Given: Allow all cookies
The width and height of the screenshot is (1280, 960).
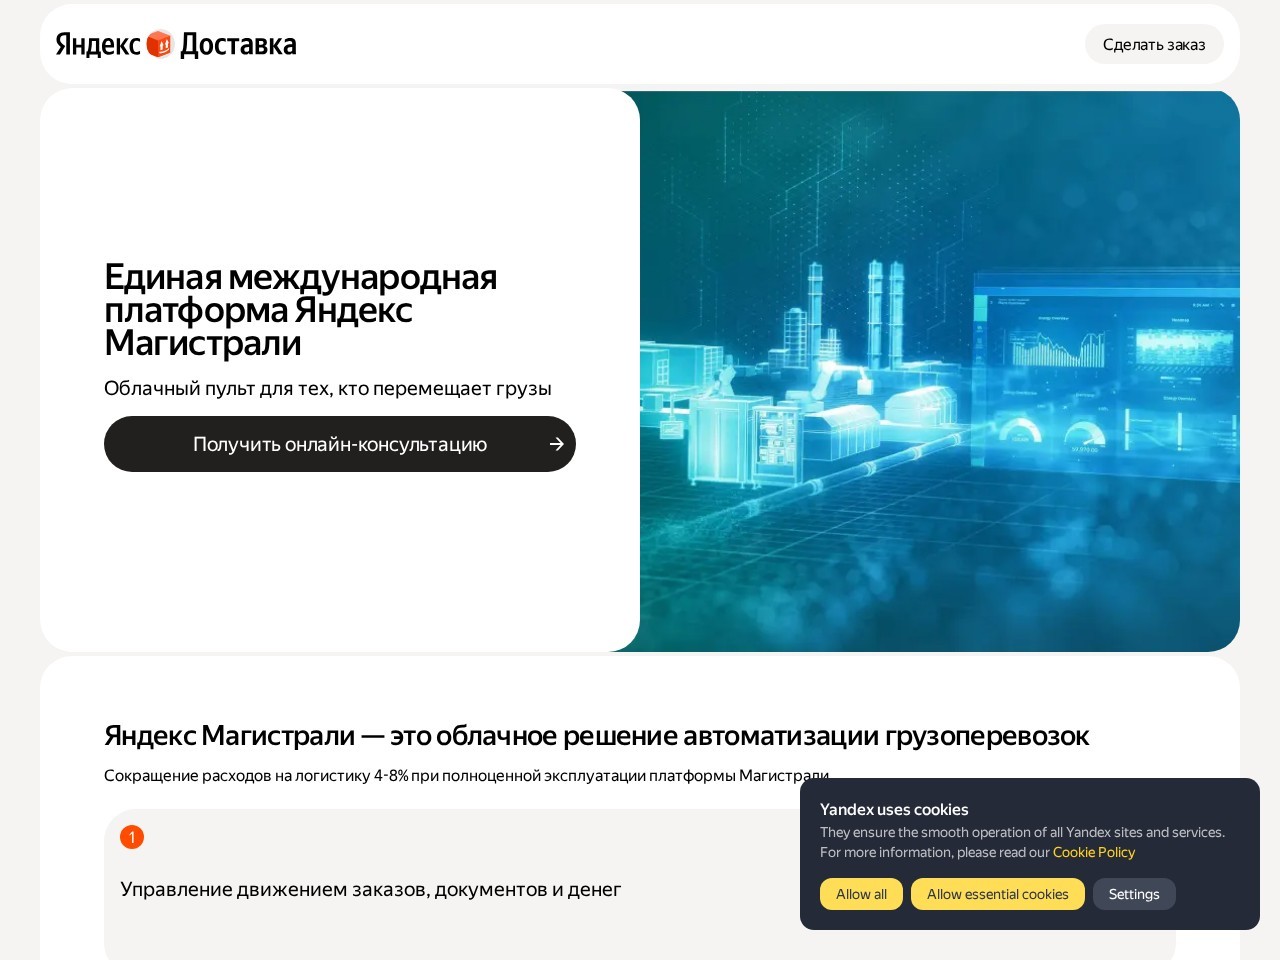Looking at the screenshot, I should click(x=861, y=894).
